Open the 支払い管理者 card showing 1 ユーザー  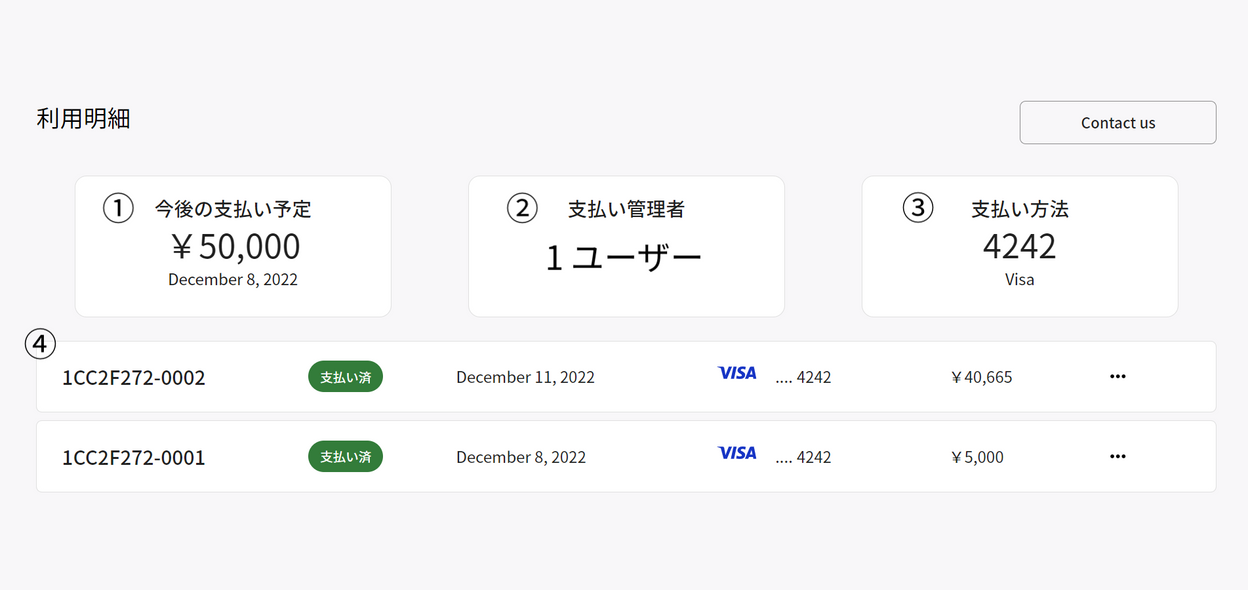click(x=626, y=247)
